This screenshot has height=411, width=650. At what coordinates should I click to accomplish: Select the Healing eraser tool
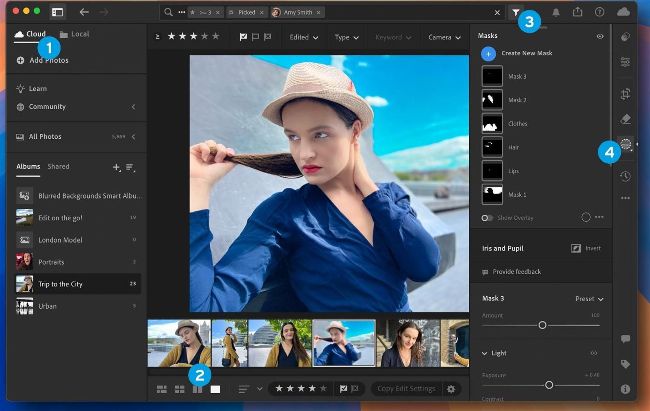coord(625,119)
